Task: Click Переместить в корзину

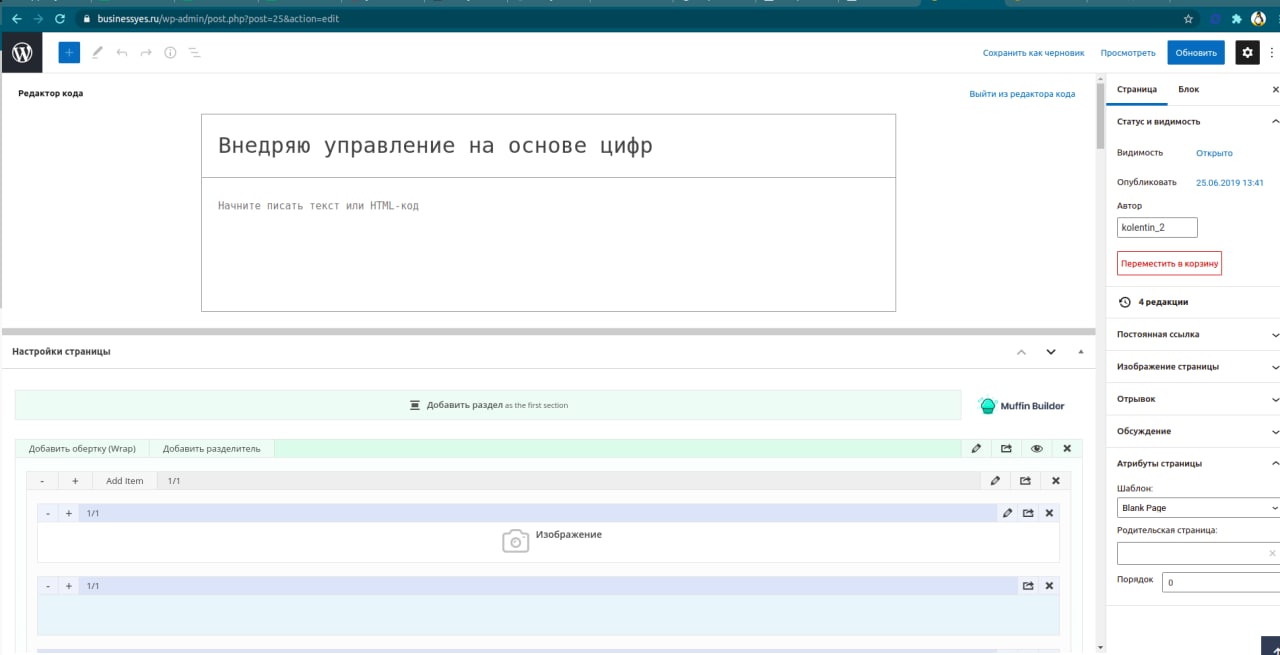Action: 1169,264
